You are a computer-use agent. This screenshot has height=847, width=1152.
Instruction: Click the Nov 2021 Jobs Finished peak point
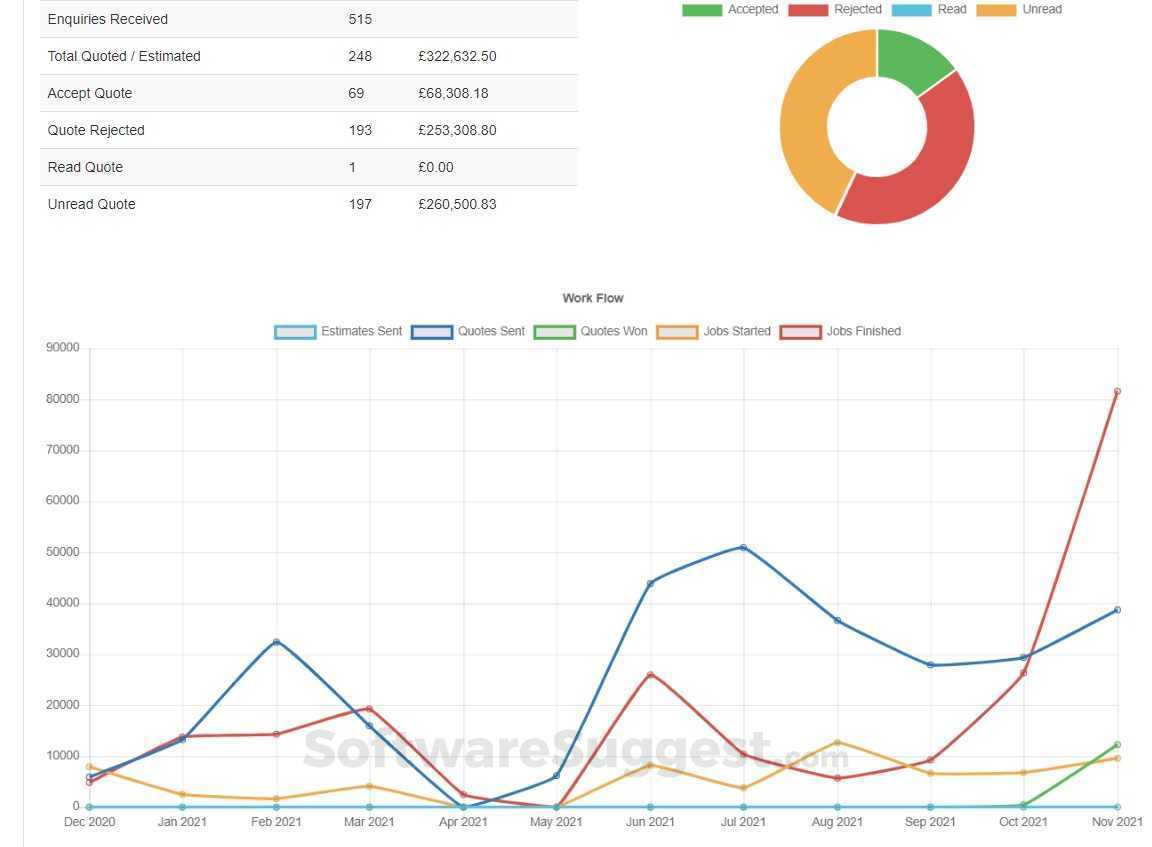coord(1116,391)
